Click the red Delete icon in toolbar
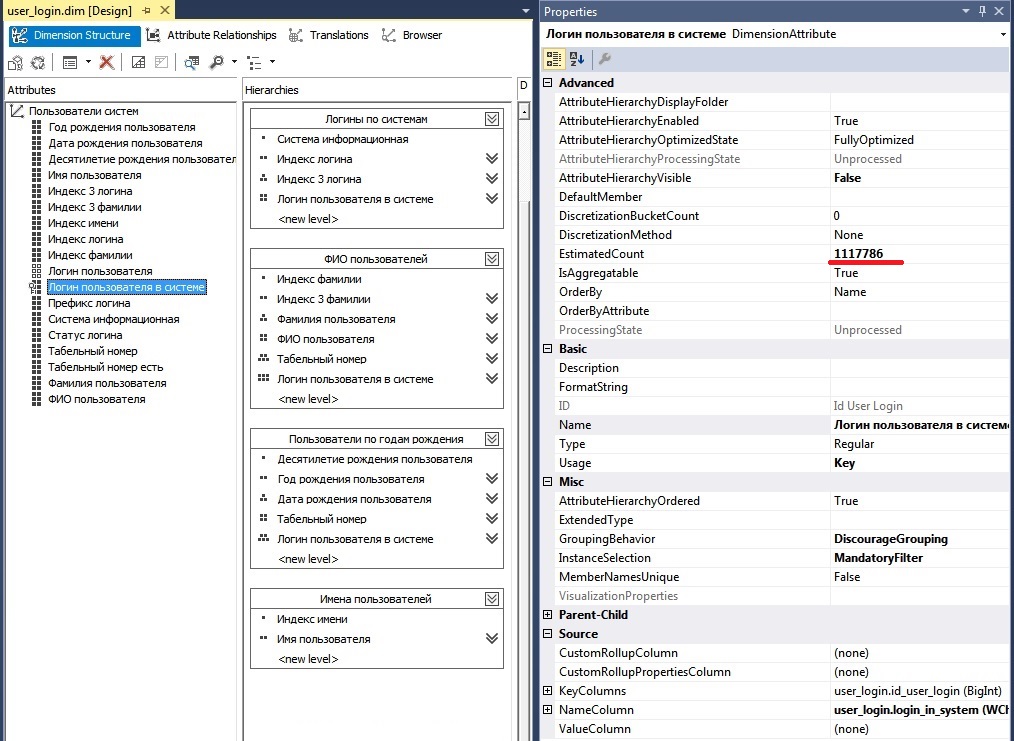 106,62
